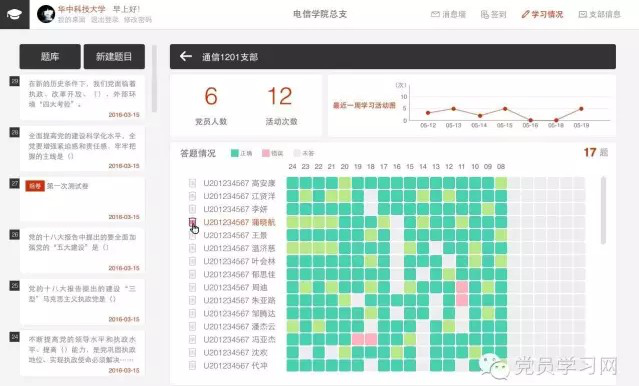Click number badge 29 beside first question
The image size is (639, 386).
[15, 81]
